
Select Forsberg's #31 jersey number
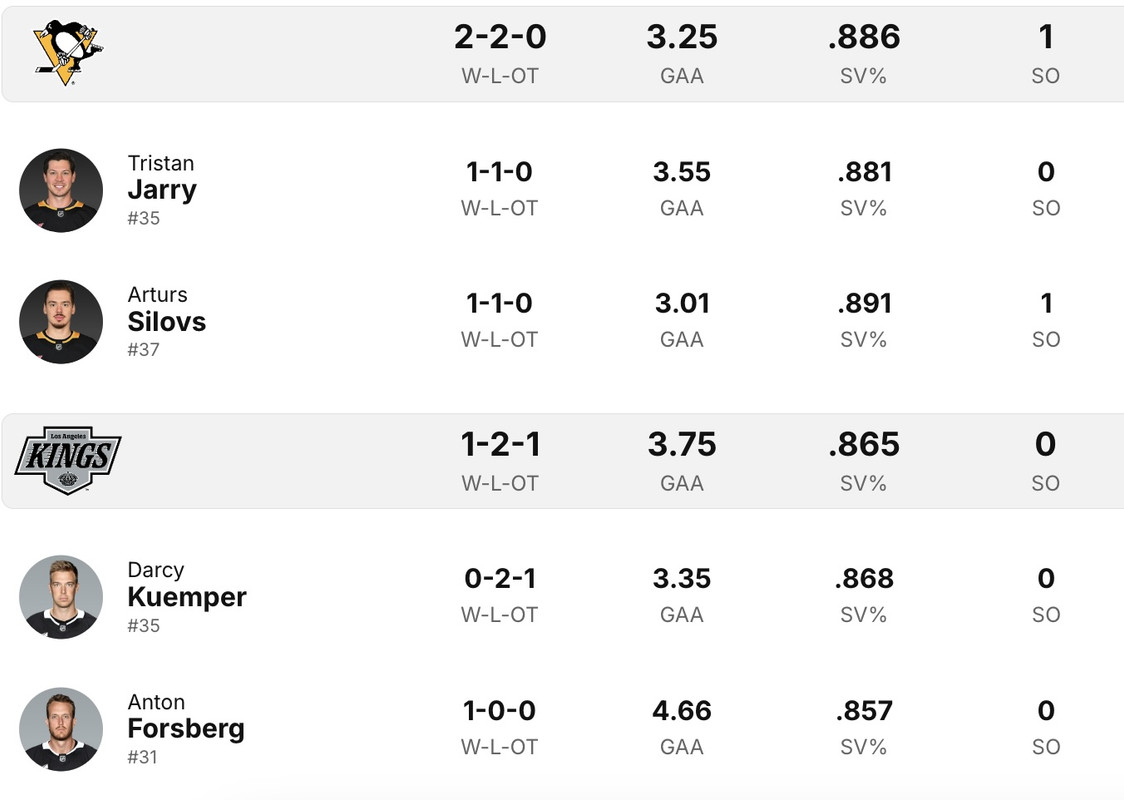143,757
